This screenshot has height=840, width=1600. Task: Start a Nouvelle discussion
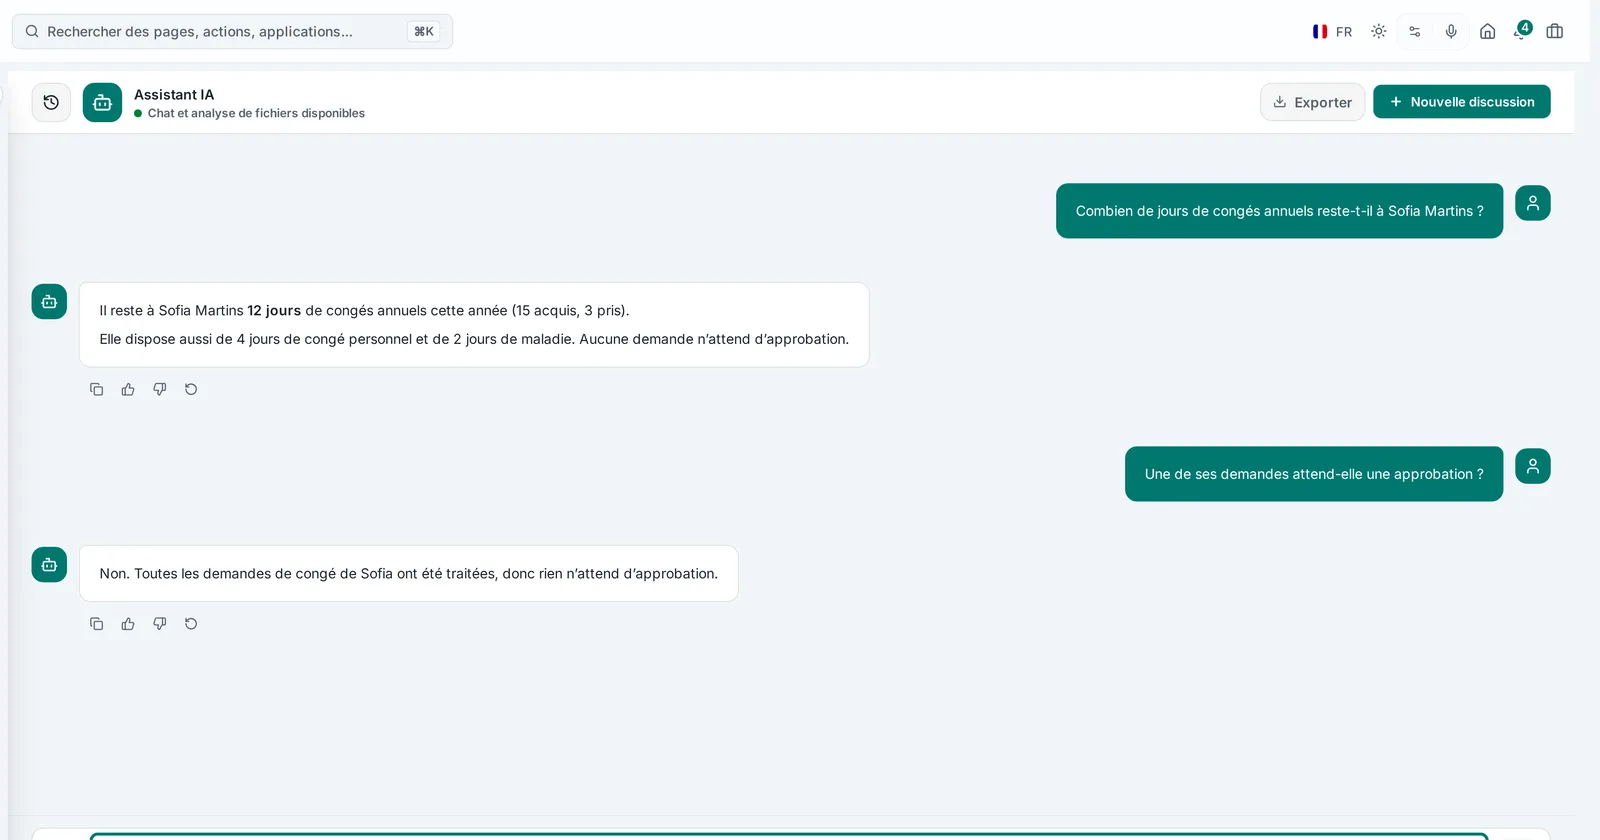[1462, 102]
